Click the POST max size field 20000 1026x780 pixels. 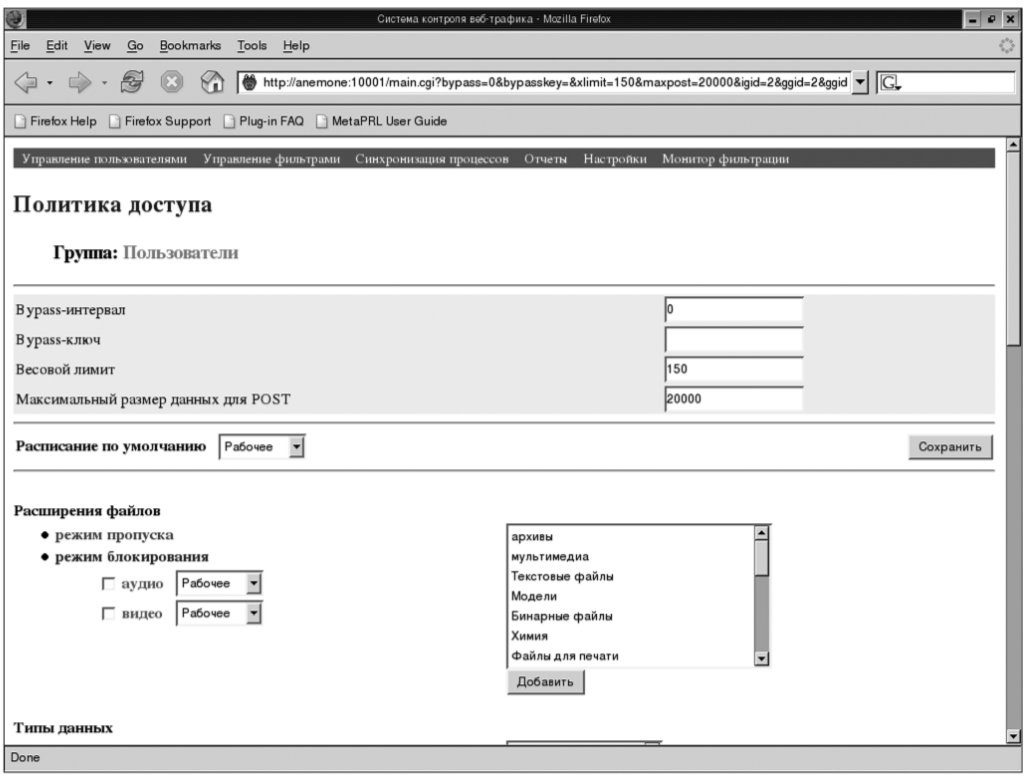click(734, 399)
